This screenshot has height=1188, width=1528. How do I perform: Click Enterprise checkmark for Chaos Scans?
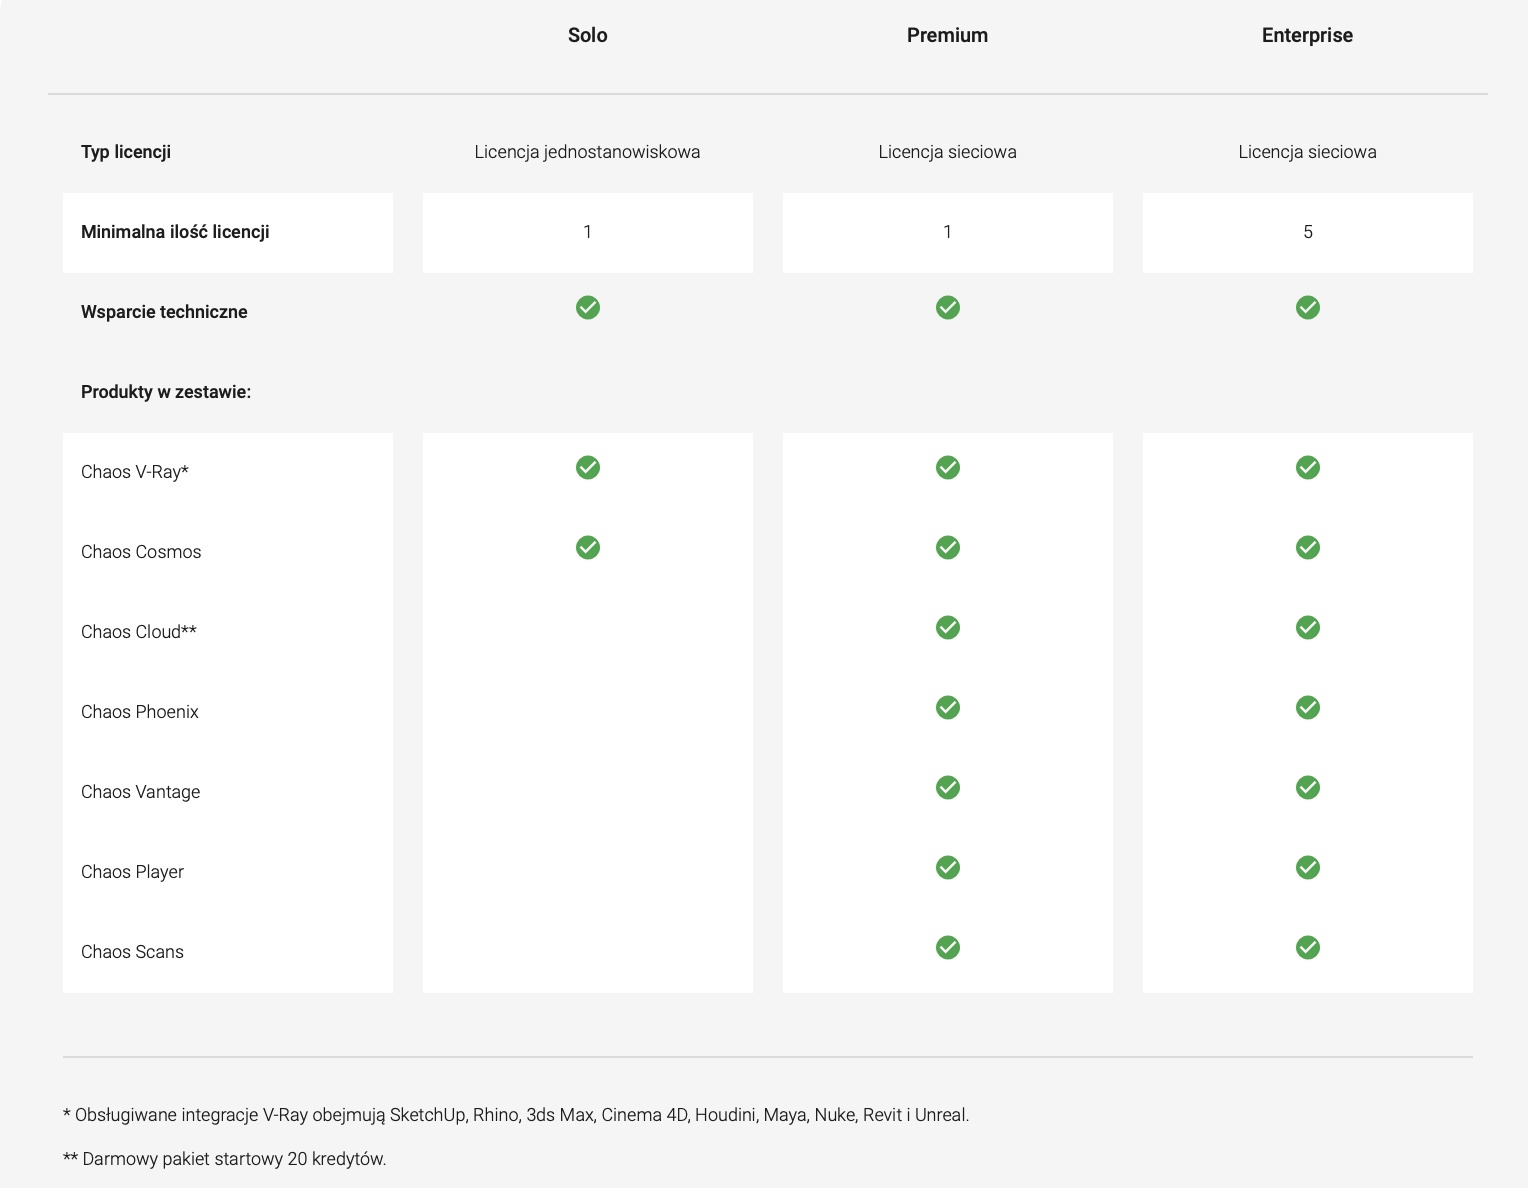(x=1308, y=948)
